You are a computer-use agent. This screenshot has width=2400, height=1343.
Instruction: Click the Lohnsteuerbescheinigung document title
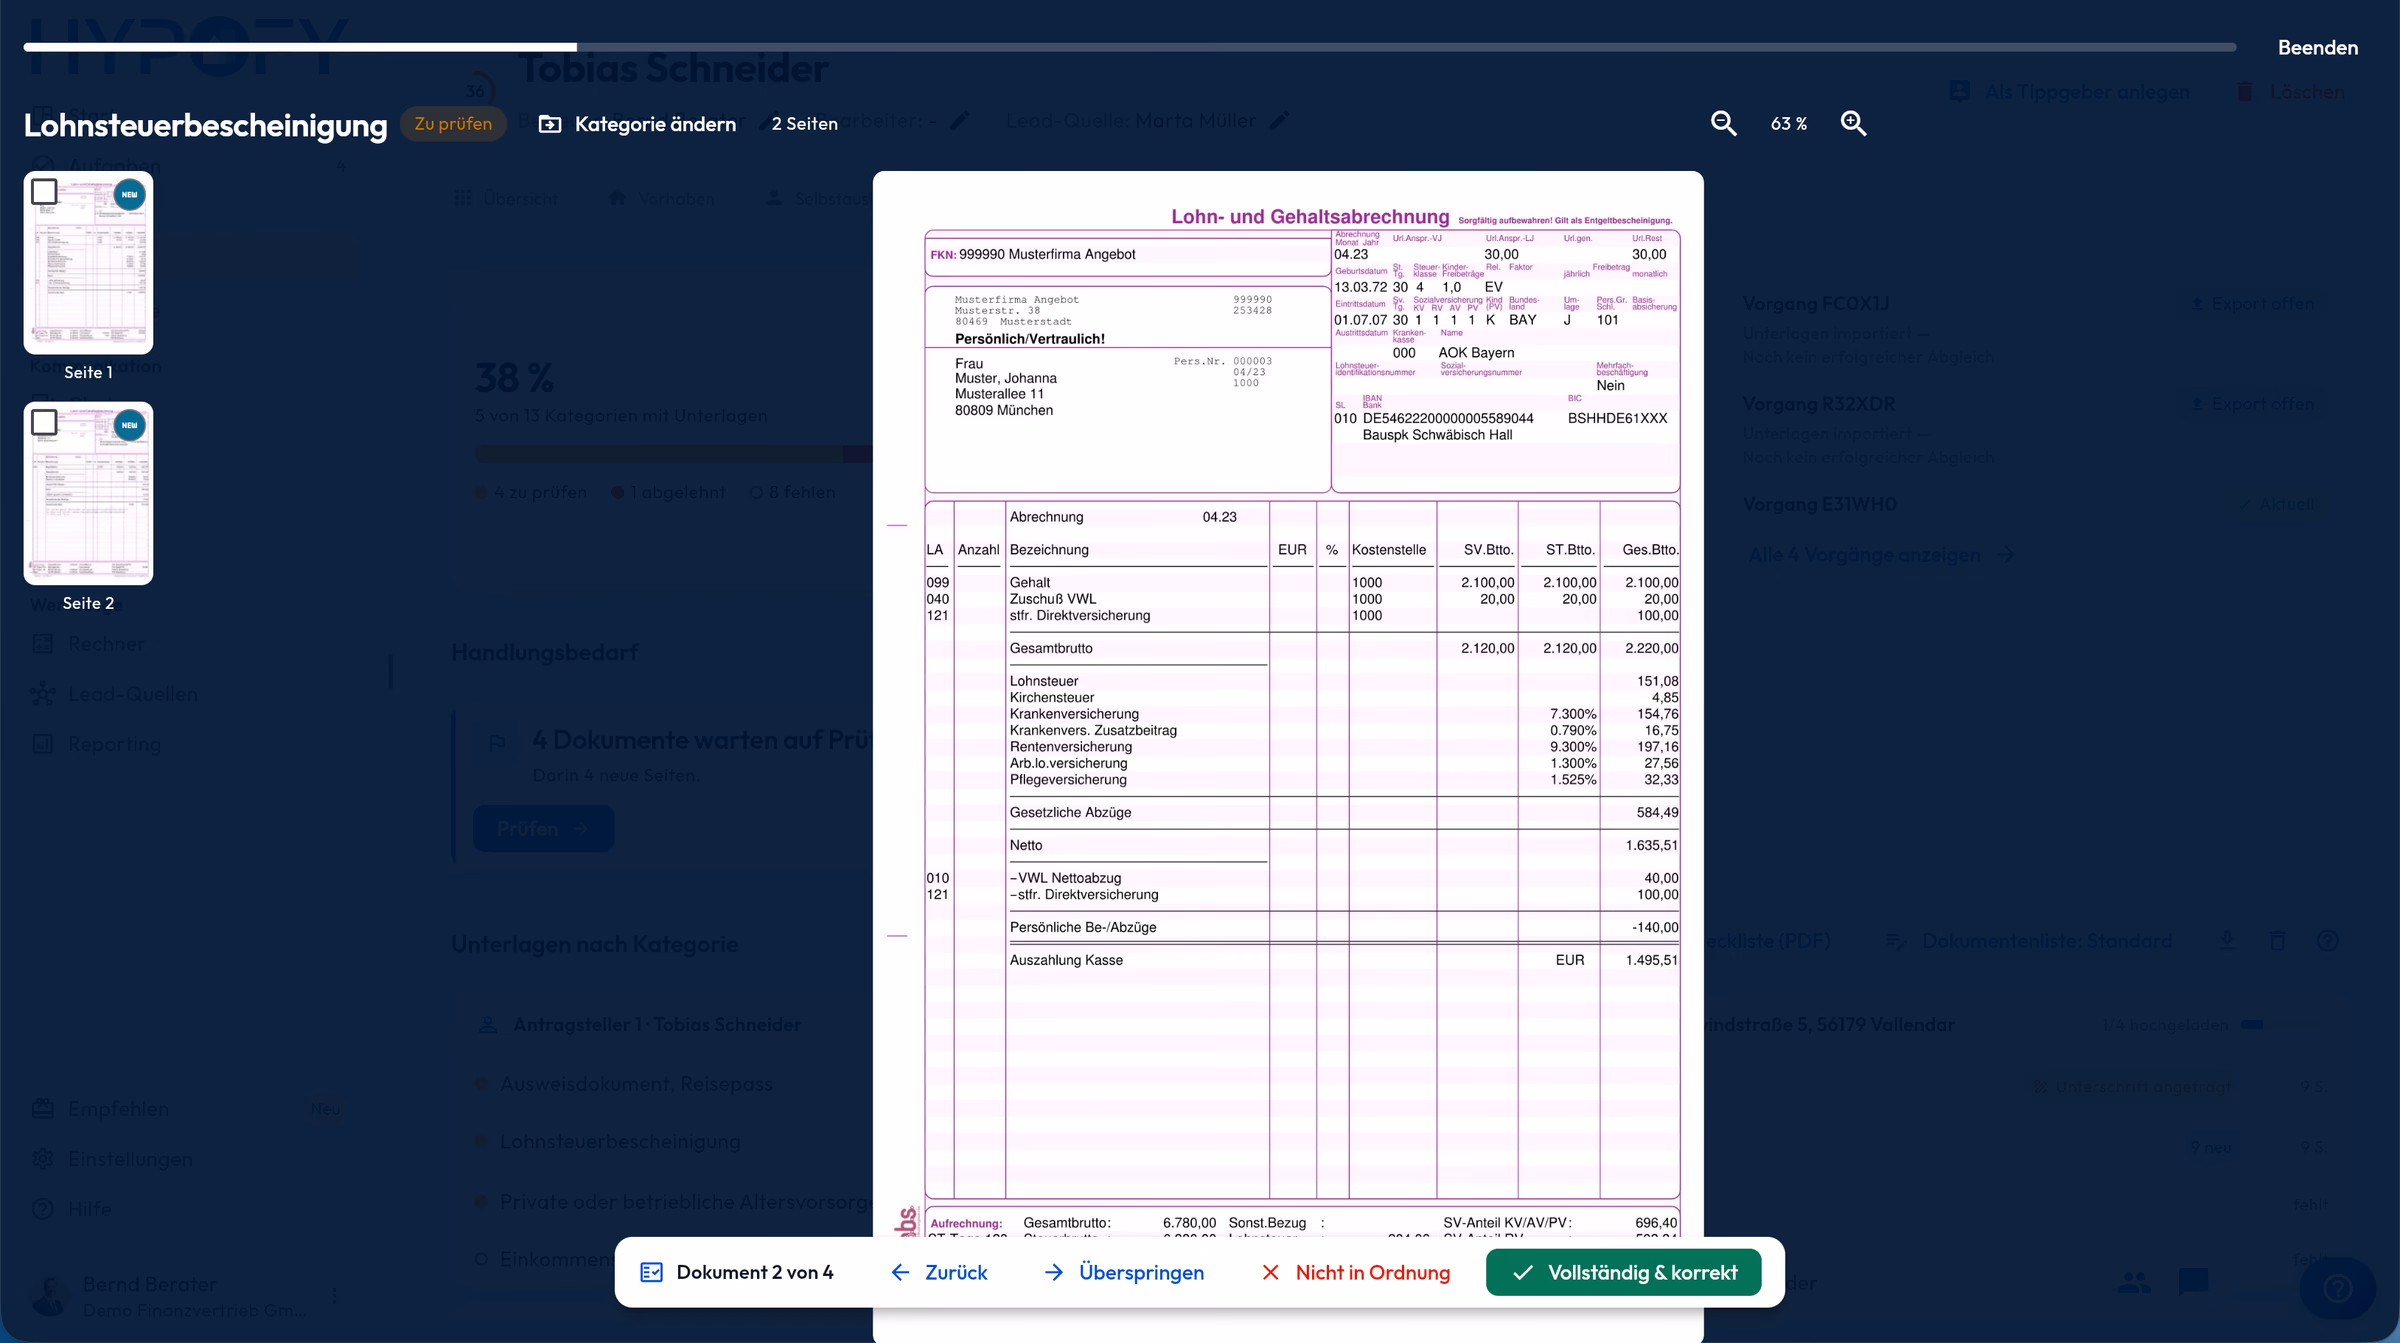[205, 125]
